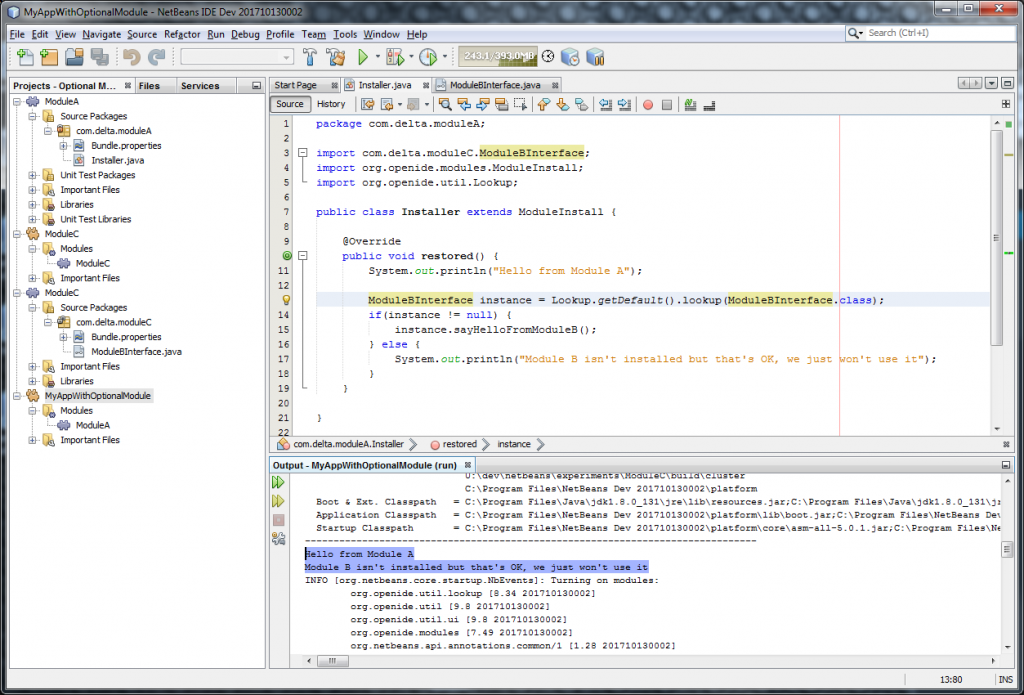Collapse the imports fold marker at line 3
The image size is (1024, 695).
302,153
